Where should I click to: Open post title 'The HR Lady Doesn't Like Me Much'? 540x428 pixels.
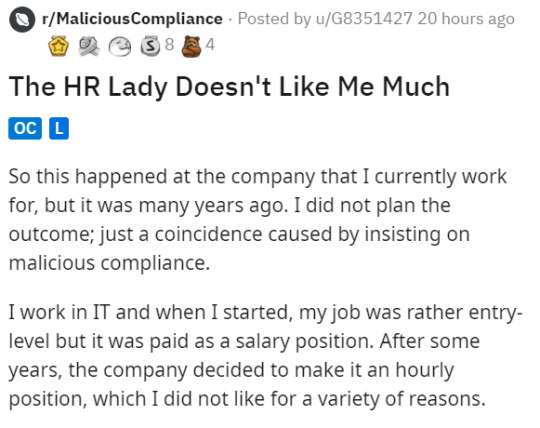[229, 87]
